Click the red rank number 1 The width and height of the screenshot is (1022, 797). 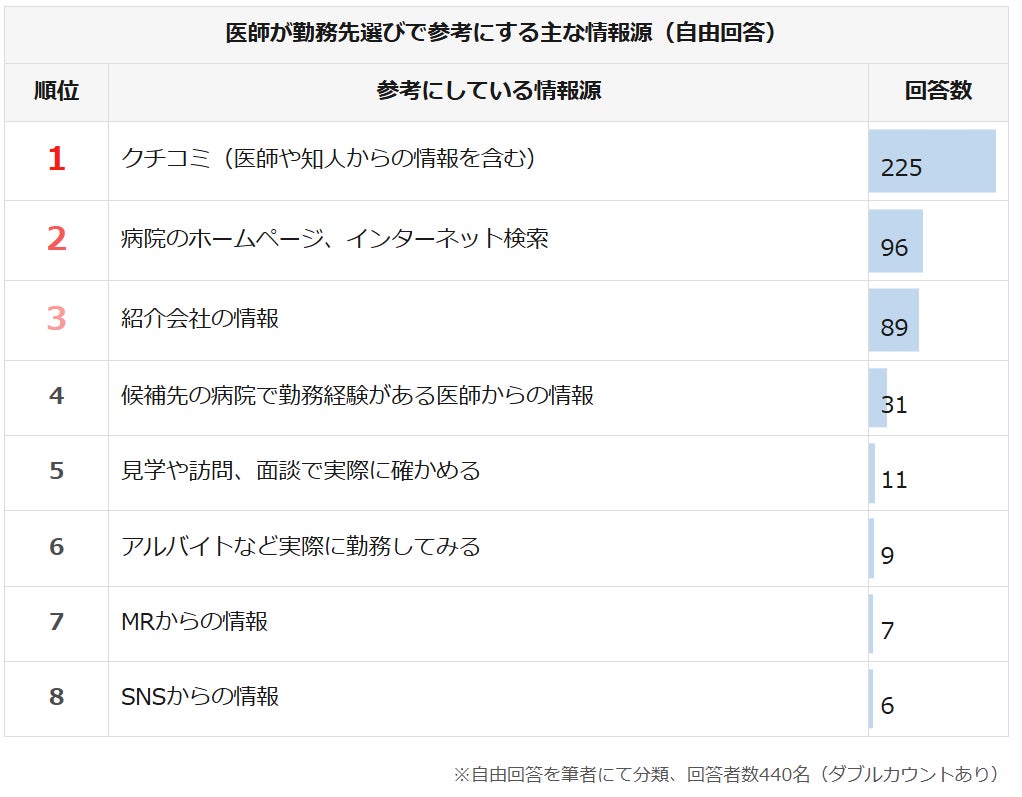56,159
